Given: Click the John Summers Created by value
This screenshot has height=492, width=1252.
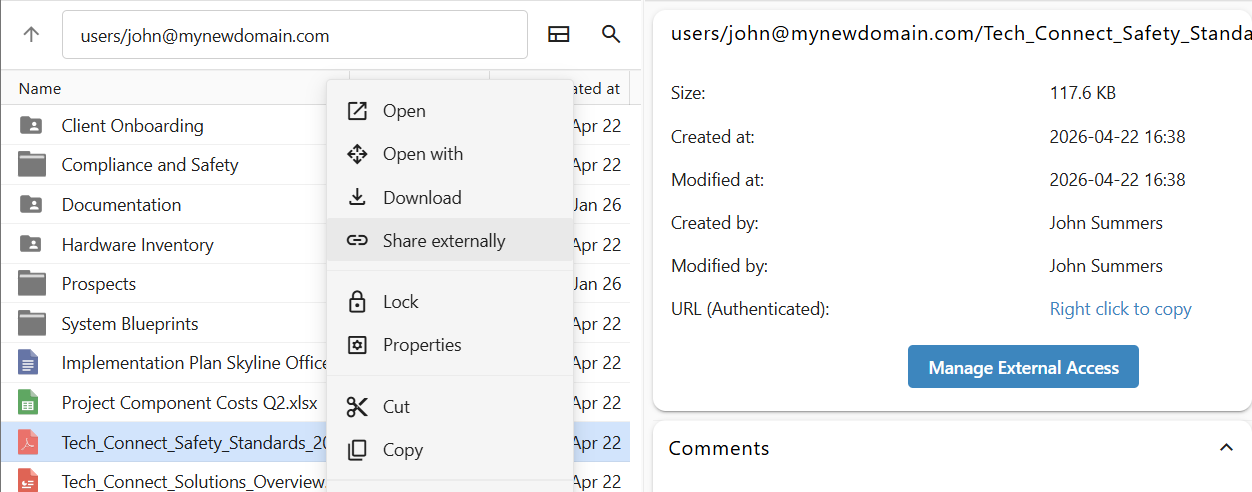Looking at the screenshot, I should (x=1106, y=223).
